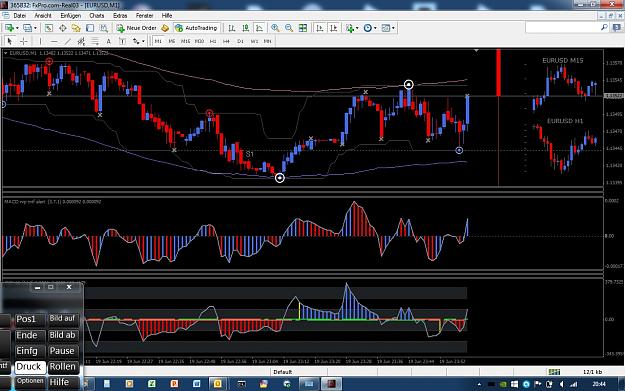Activate the standard cursor mode

10,41
